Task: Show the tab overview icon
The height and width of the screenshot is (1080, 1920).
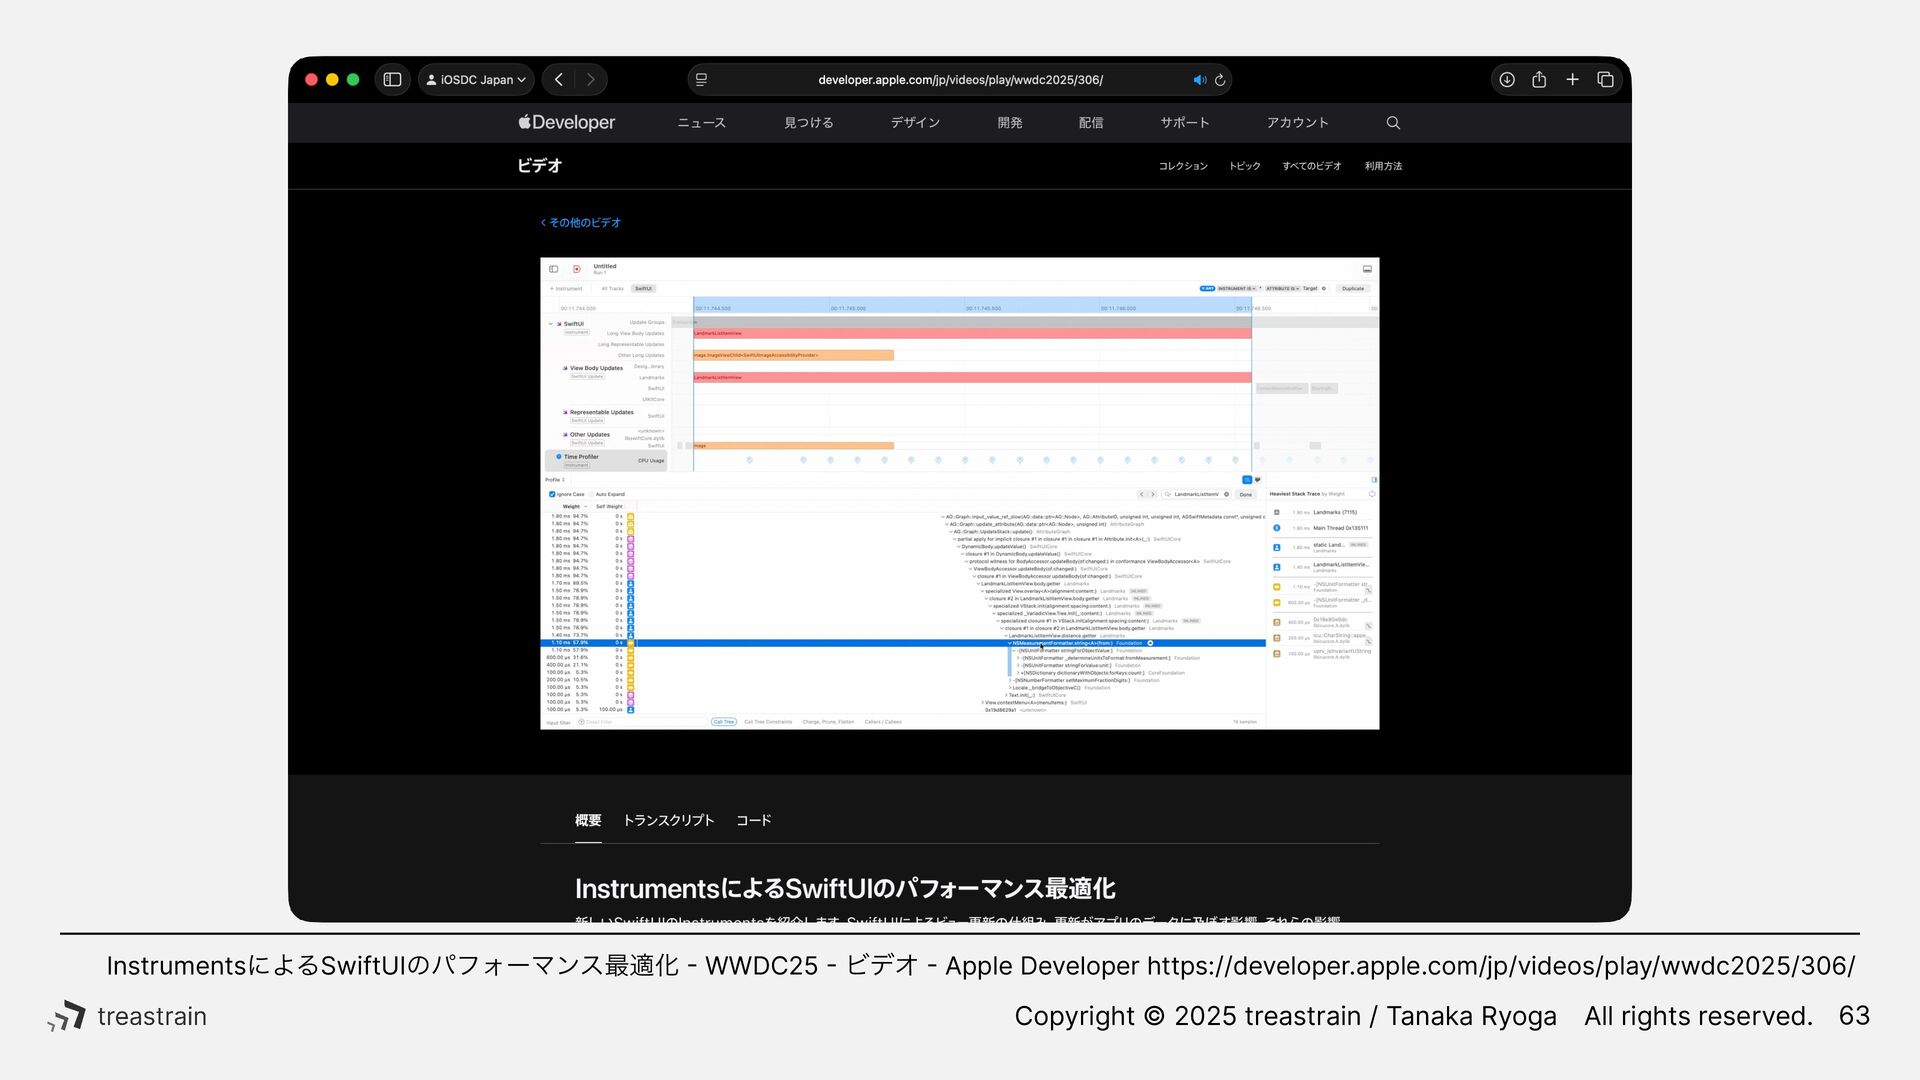Action: (1605, 80)
